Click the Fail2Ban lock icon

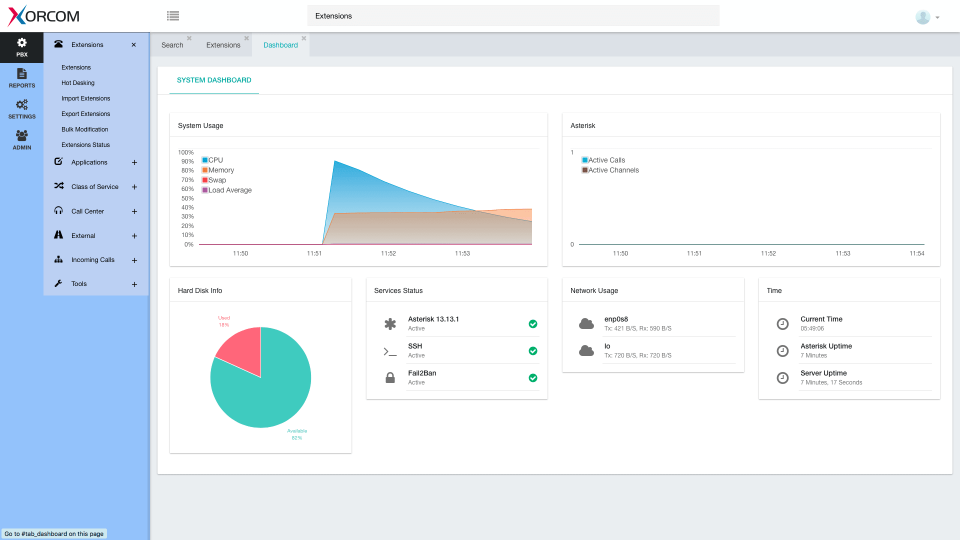pyautogui.click(x=390, y=378)
